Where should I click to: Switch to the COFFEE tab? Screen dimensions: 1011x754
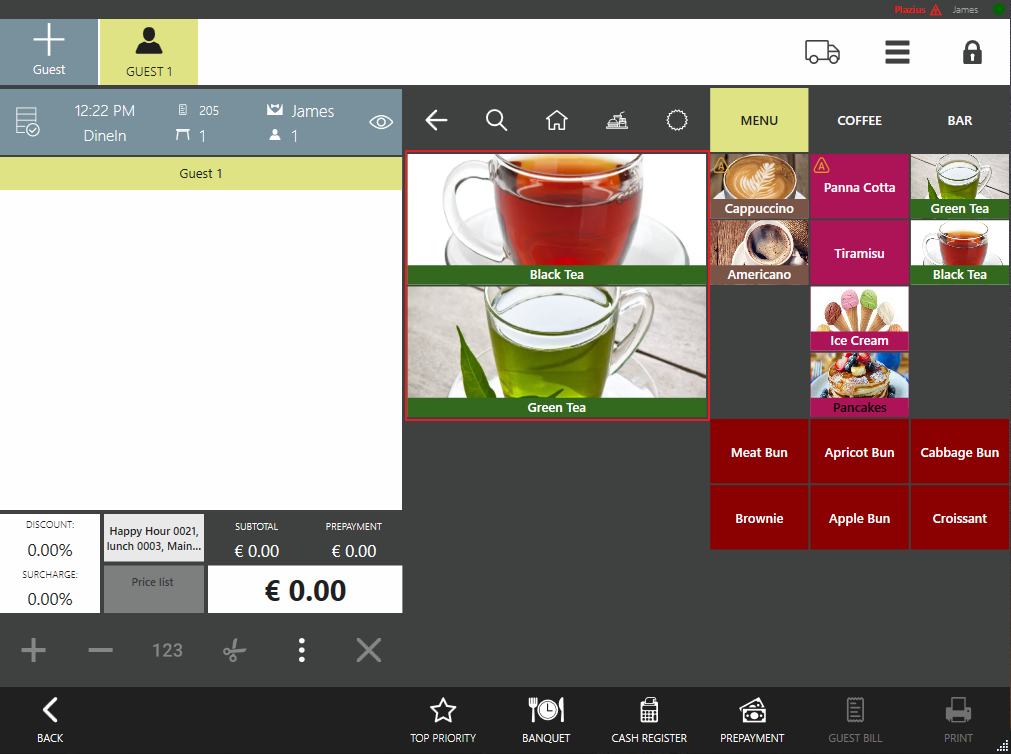[x=859, y=120]
